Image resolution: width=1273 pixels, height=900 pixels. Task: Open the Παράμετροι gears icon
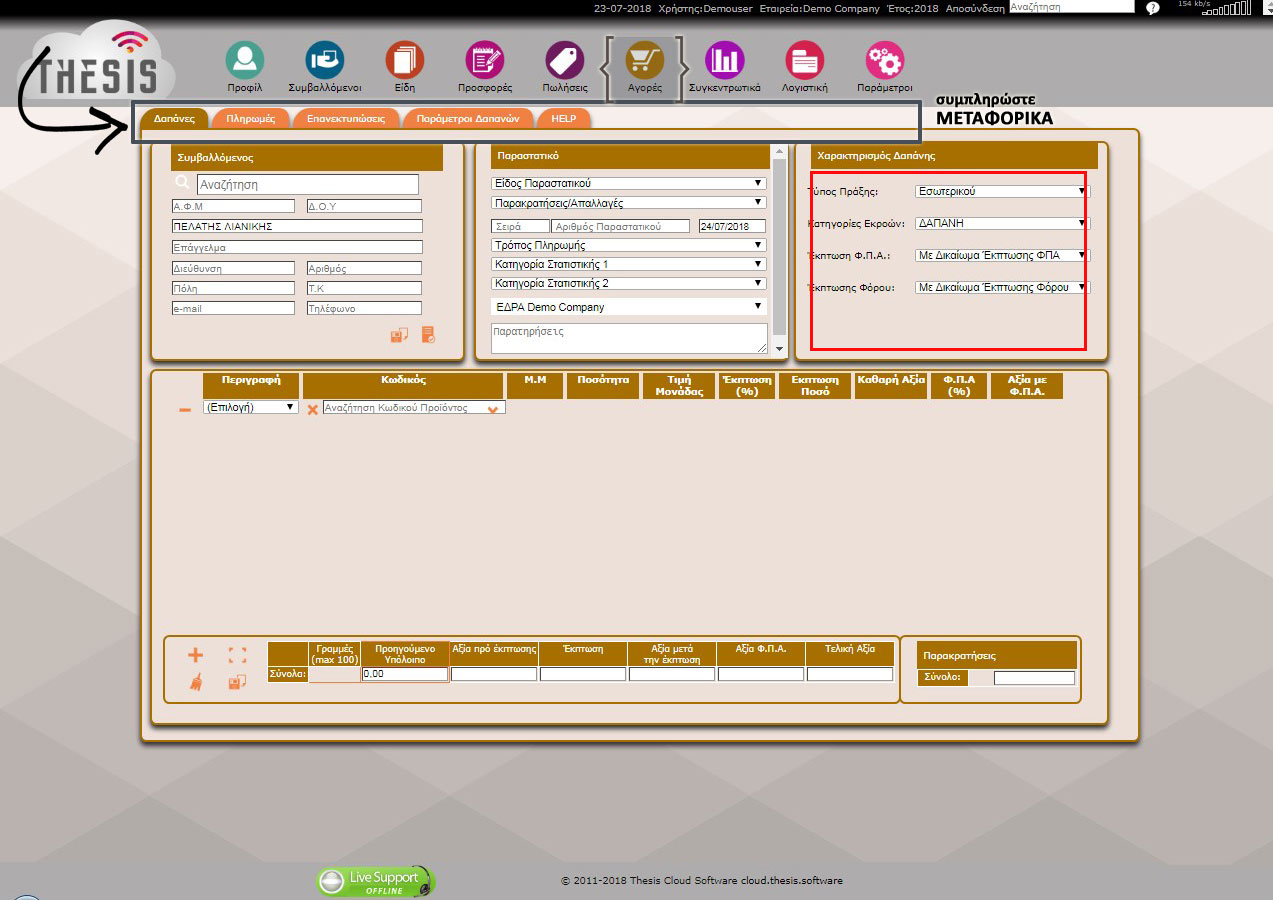[x=884, y=61]
